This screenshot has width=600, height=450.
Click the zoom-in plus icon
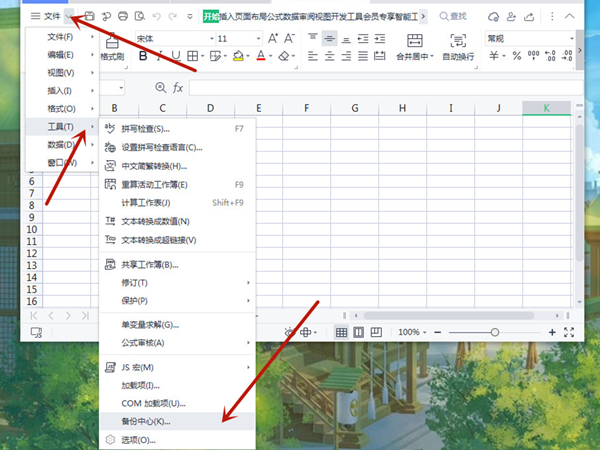click(x=552, y=332)
